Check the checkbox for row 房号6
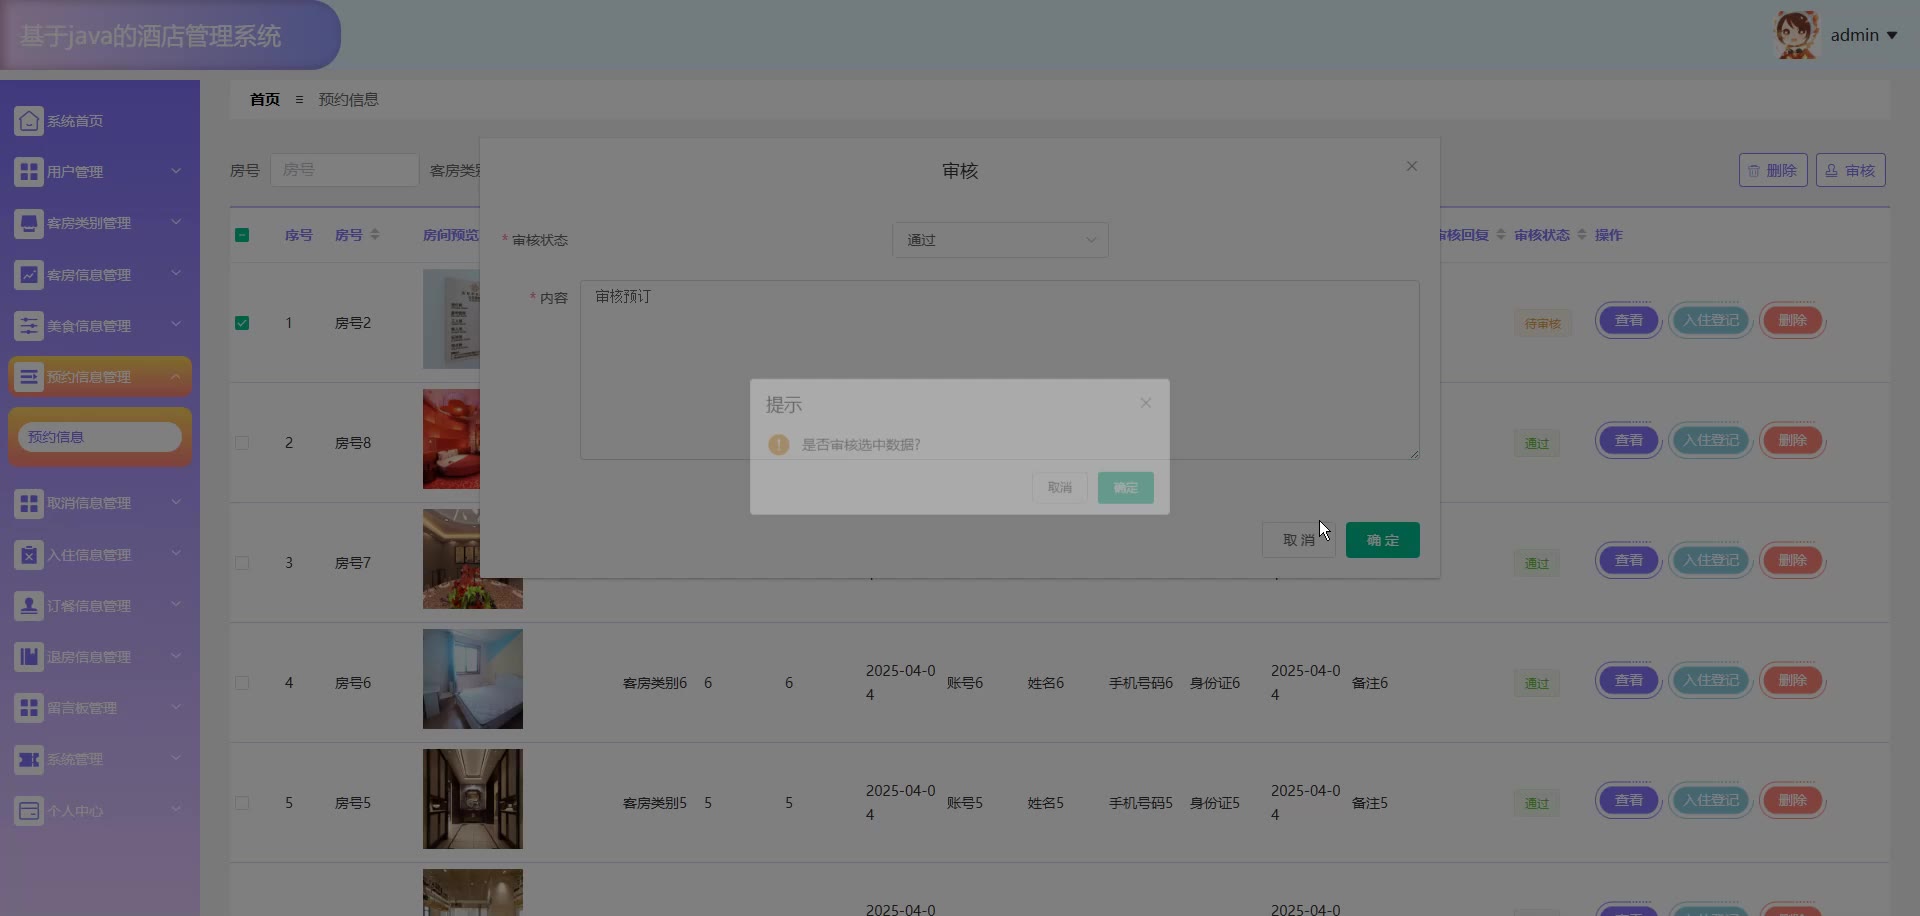 [242, 683]
